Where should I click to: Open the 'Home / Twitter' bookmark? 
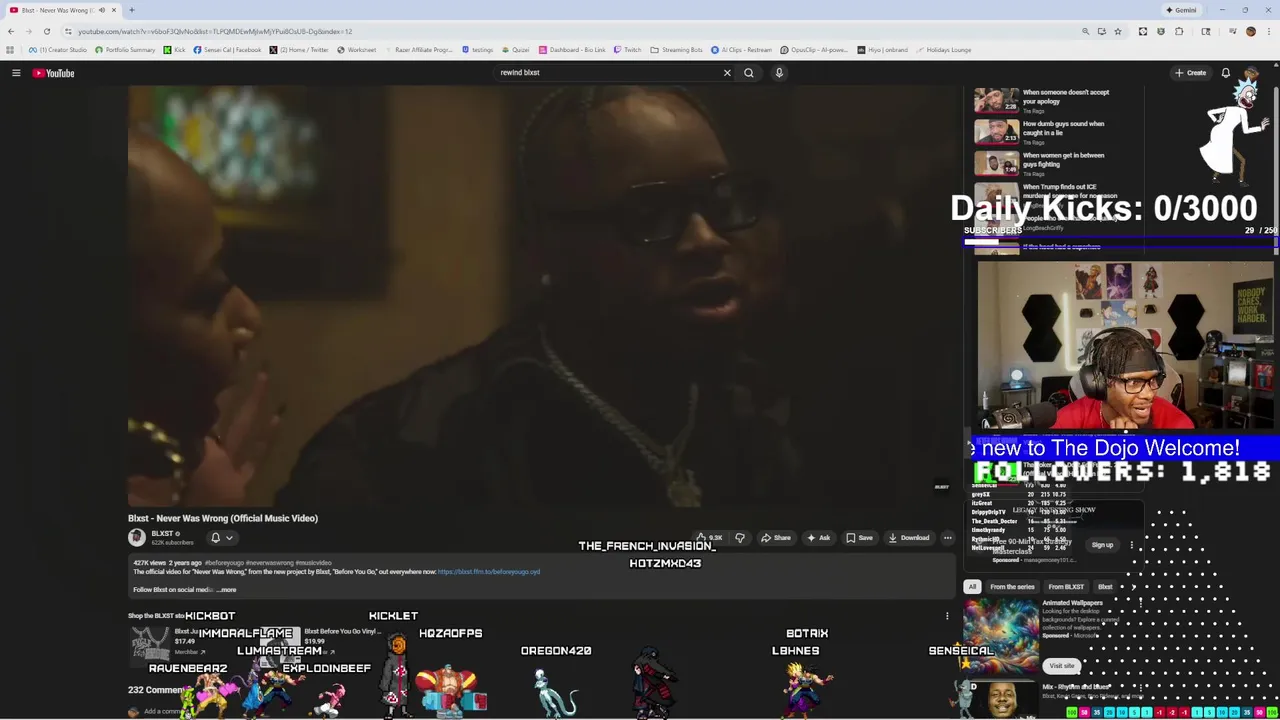(299, 50)
